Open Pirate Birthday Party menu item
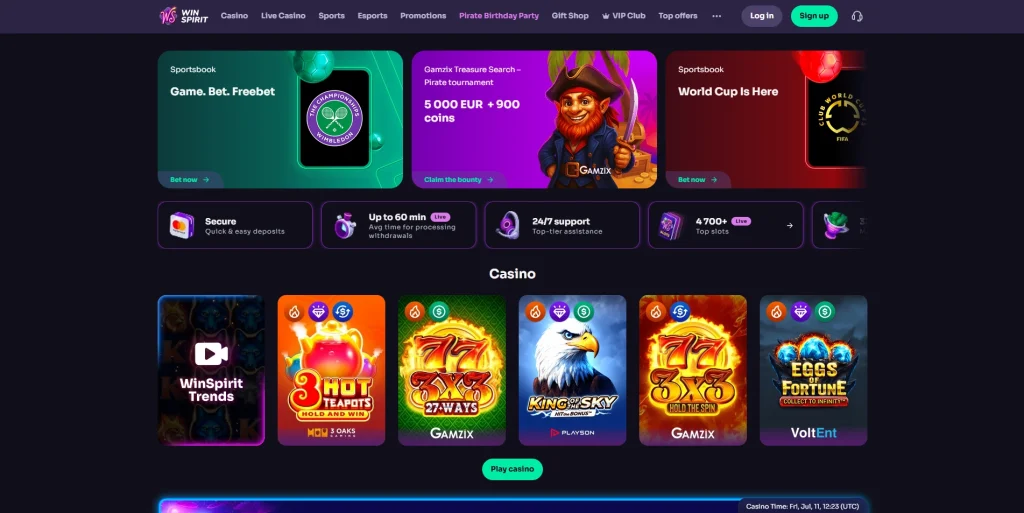Screen dimensions: 1024x513 pyautogui.click(x=499, y=16)
